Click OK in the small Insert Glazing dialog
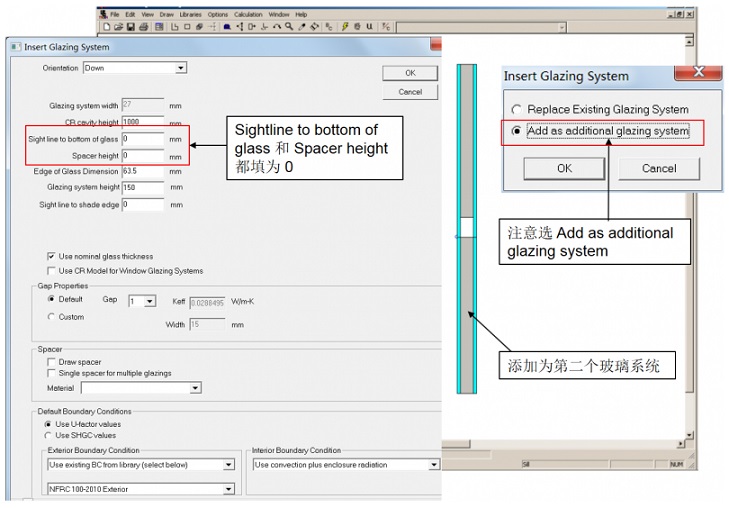Image resolution: width=729 pixels, height=508 pixels. pyautogui.click(x=564, y=168)
